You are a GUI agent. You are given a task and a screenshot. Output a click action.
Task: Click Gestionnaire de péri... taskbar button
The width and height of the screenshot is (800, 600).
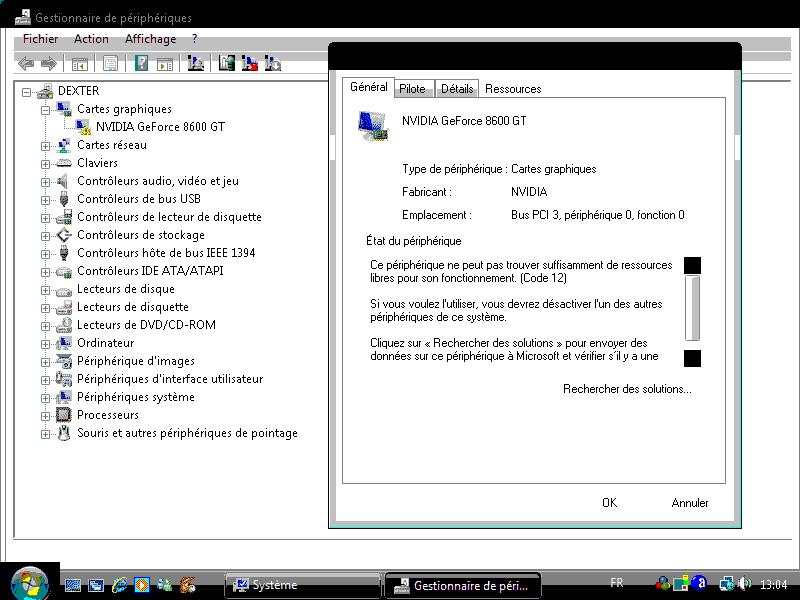(x=462, y=585)
